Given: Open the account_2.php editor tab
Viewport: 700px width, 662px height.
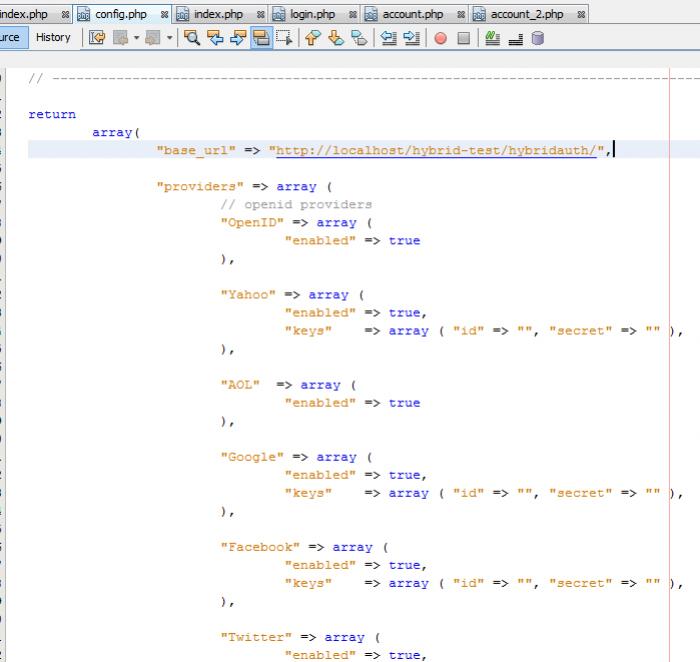Looking at the screenshot, I should 526,14.
